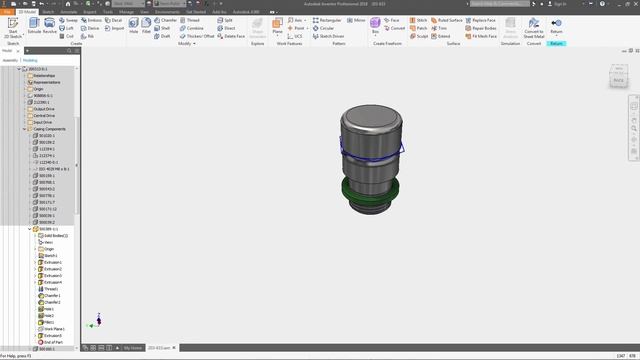
Task: Click the Combine tool
Action: tap(192, 28)
